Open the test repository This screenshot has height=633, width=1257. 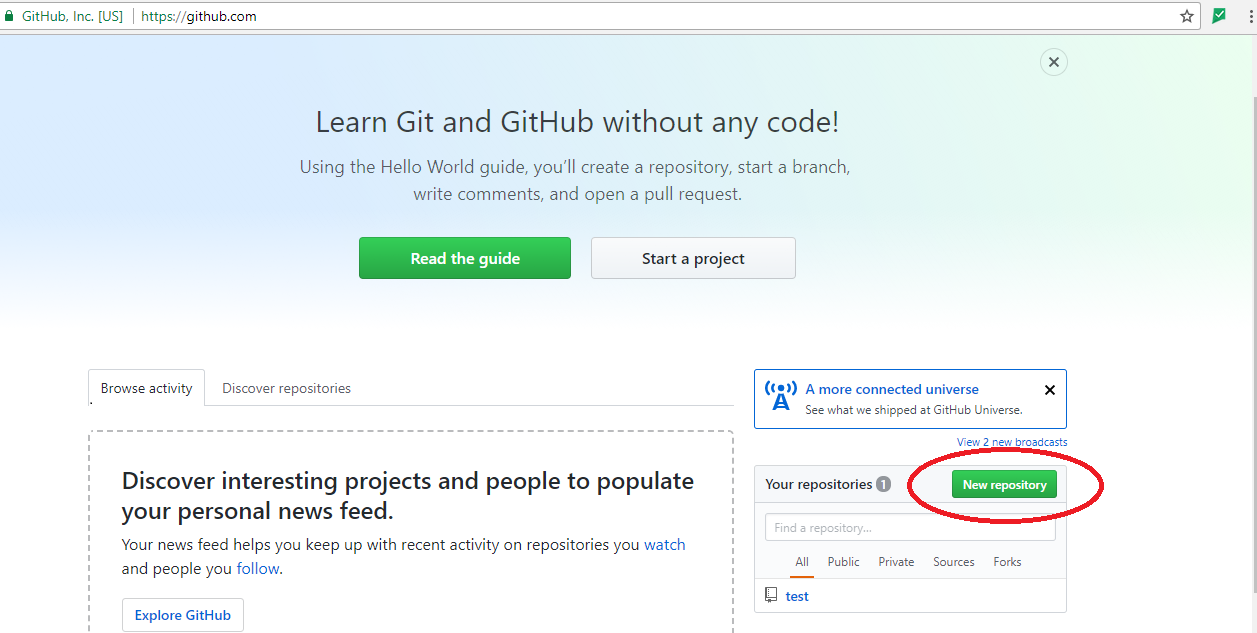[796, 595]
